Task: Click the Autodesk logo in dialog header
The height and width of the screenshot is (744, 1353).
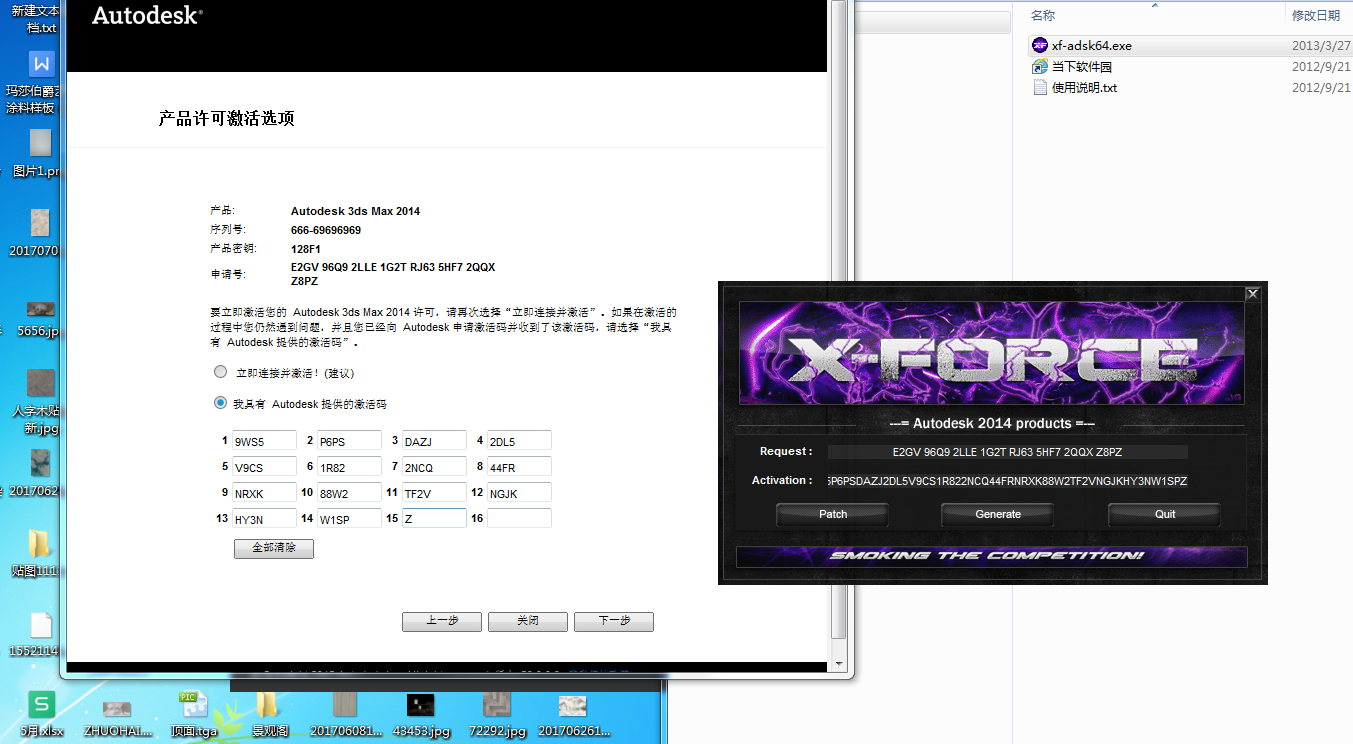Action: 147,16
